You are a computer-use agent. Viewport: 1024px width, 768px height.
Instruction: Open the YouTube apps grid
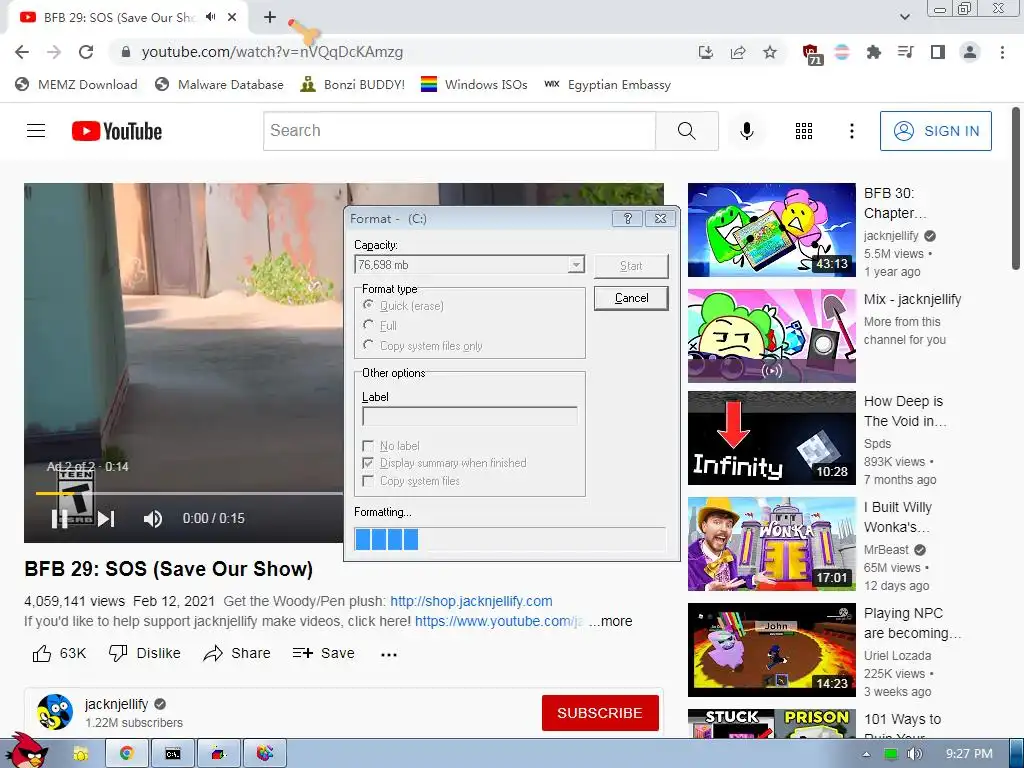pyautogui.click(x=804, y=131)
